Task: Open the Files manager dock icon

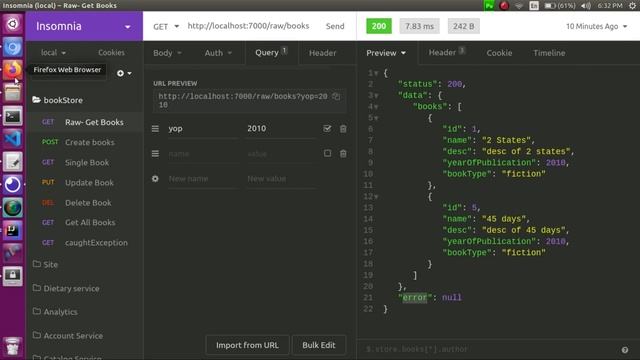Action: 13,93
